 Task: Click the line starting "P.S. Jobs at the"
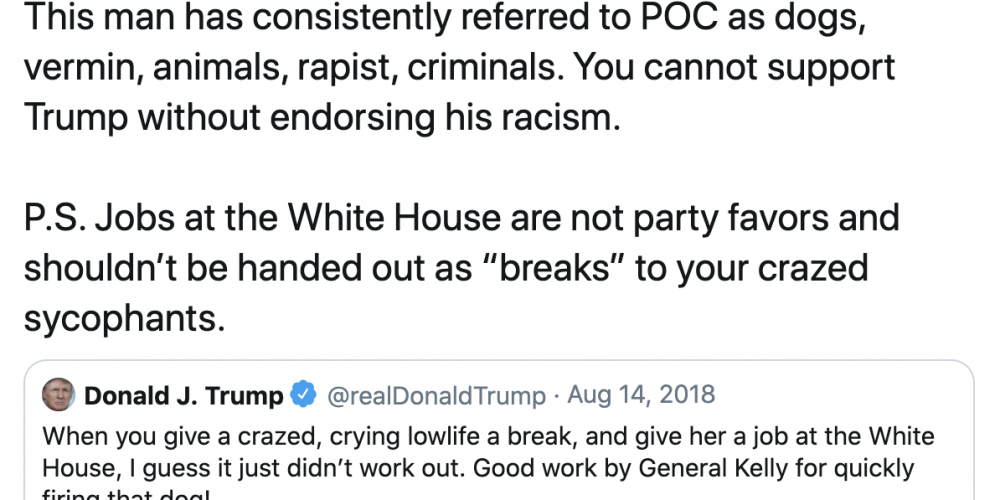click(460, 216)
